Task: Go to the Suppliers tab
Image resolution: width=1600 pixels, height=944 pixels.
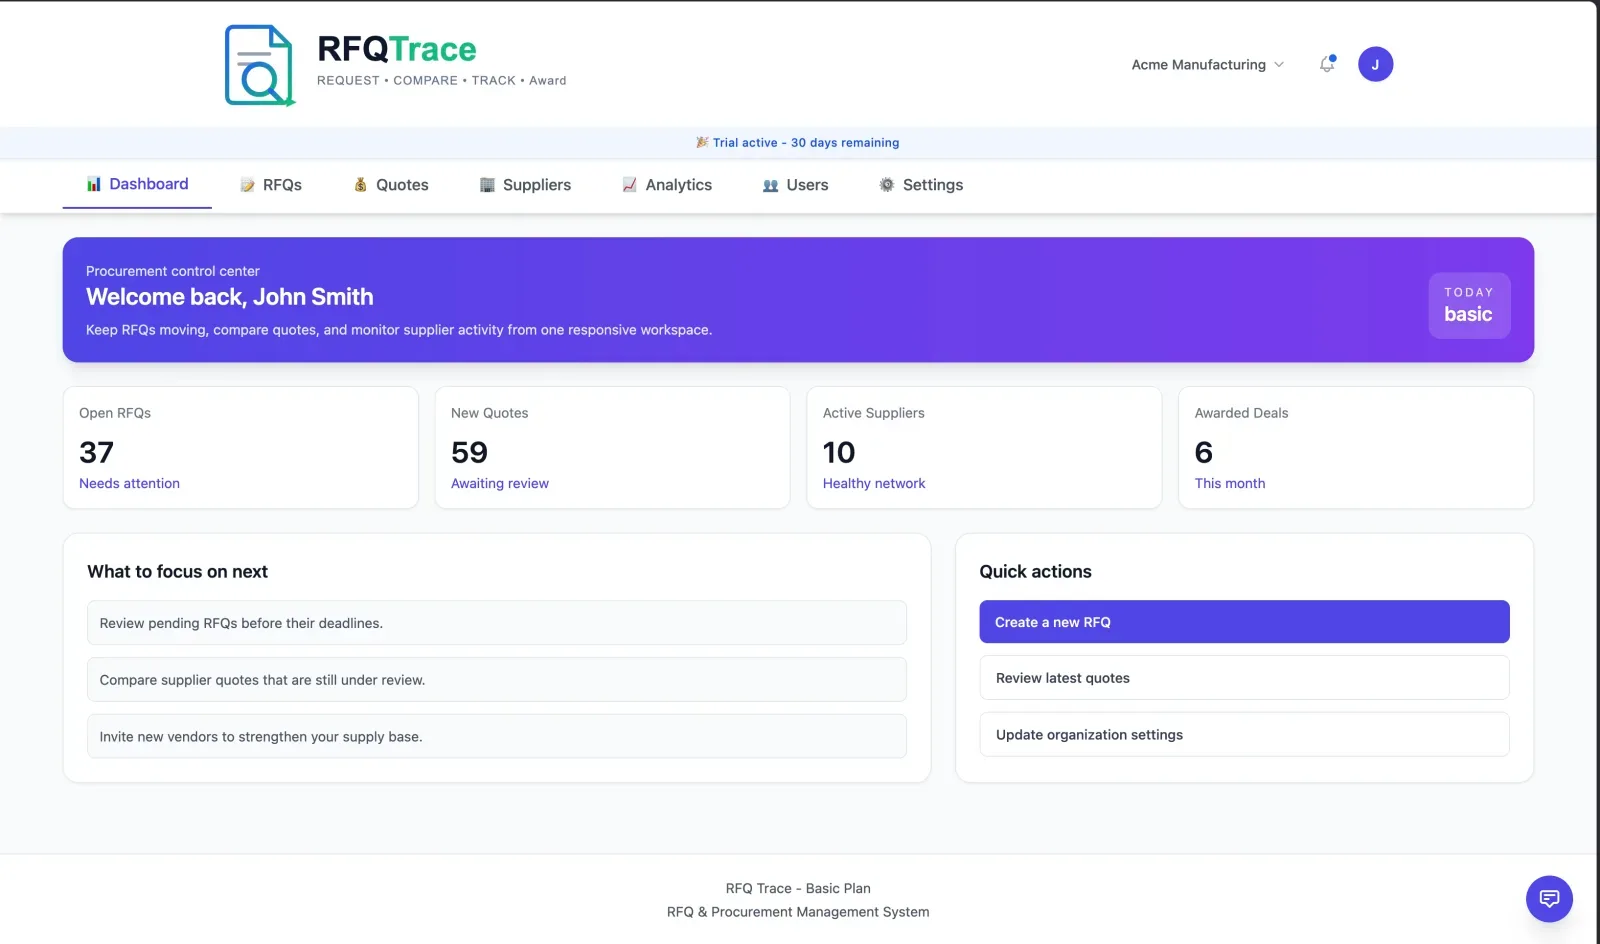Action: click(x=525, y=185)
